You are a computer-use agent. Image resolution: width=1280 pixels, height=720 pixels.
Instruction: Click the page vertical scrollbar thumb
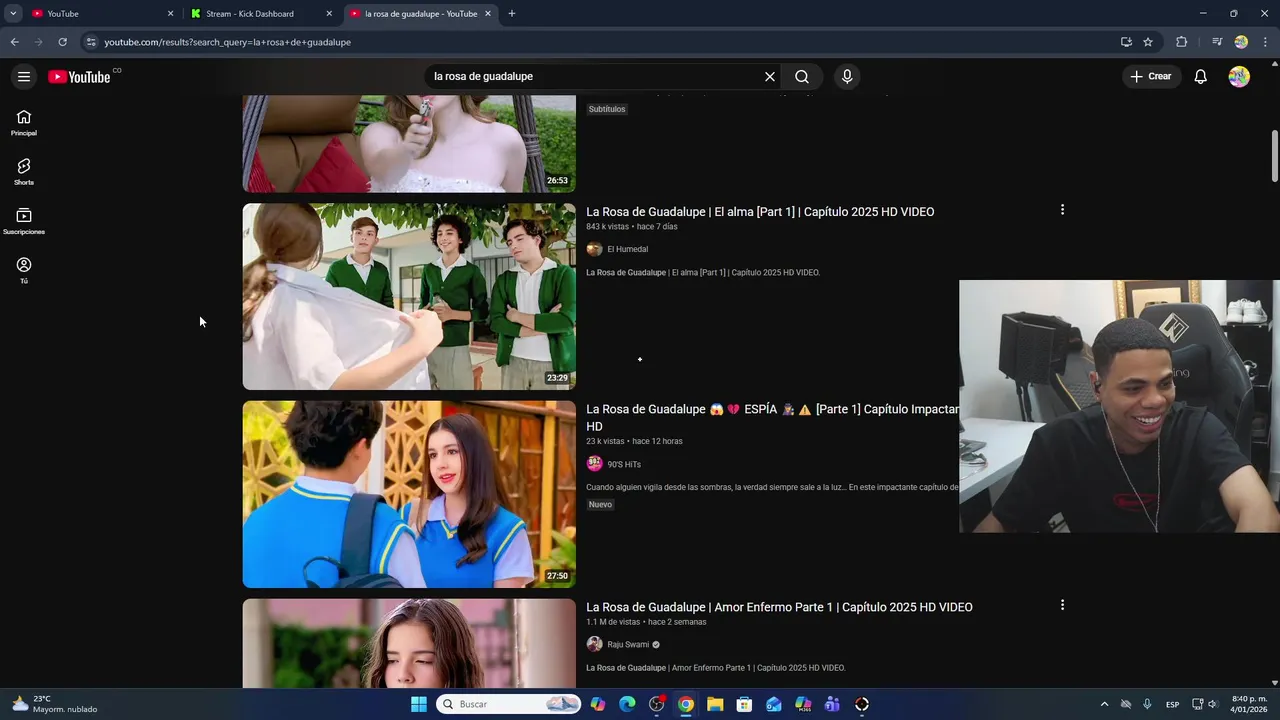pos(1274,156)
